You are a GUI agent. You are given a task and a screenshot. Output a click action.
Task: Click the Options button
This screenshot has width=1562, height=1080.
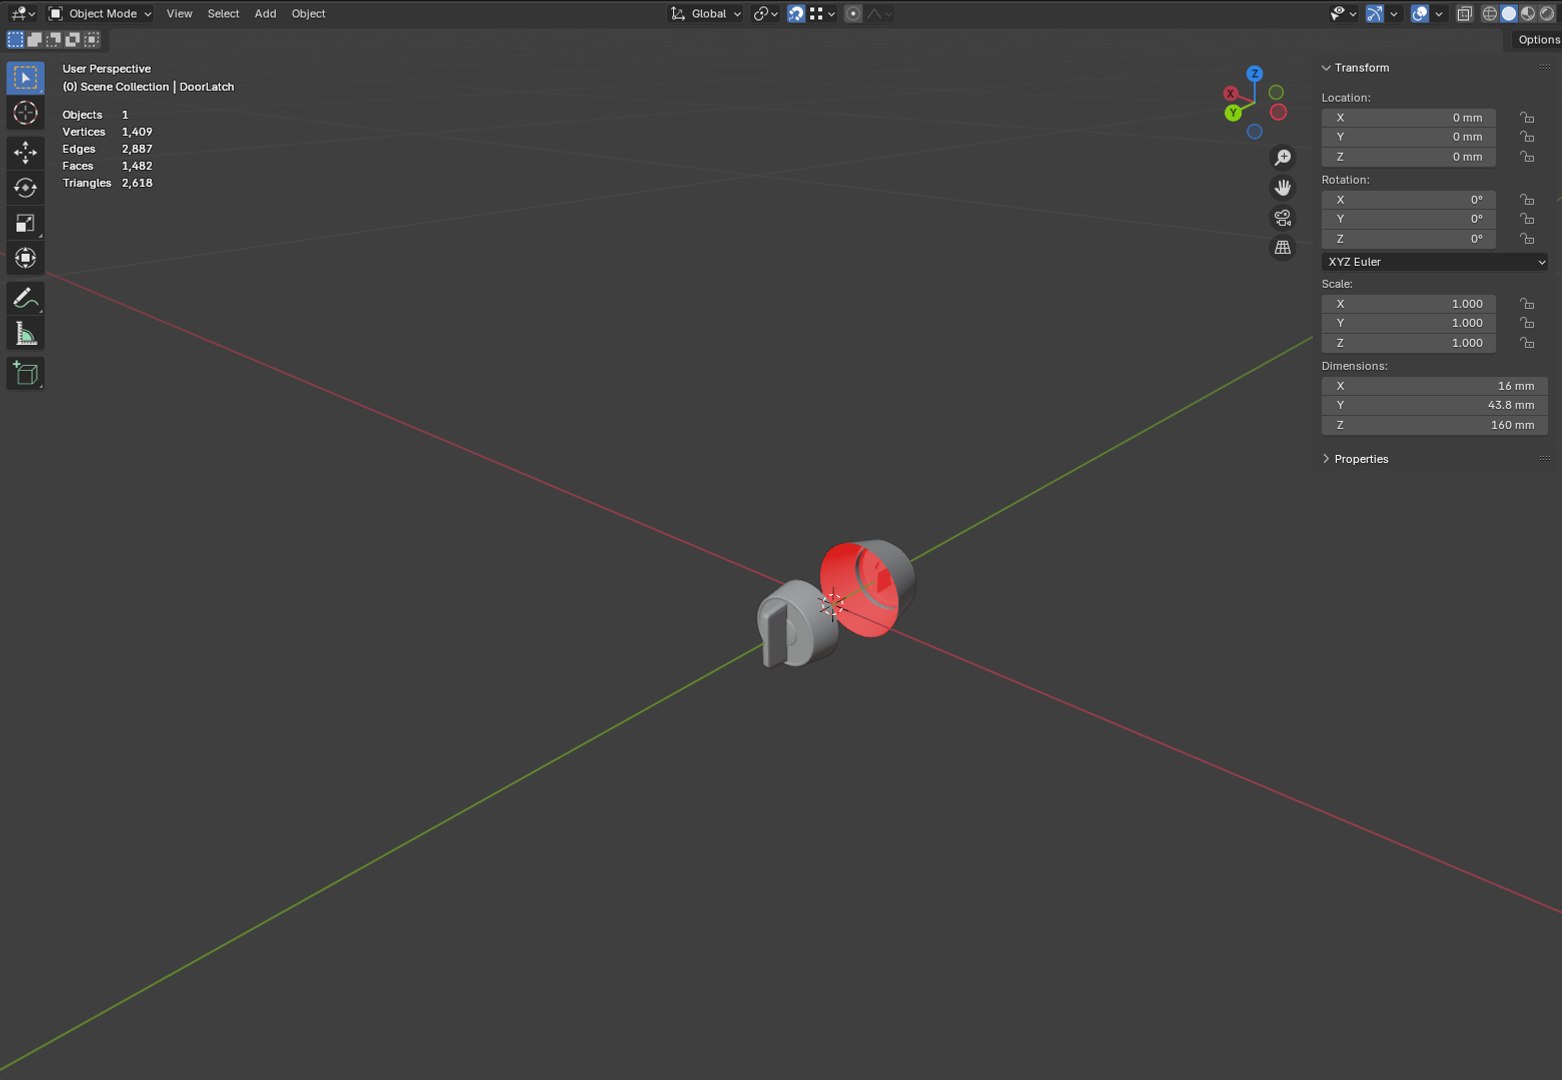tap(1538, 40)
